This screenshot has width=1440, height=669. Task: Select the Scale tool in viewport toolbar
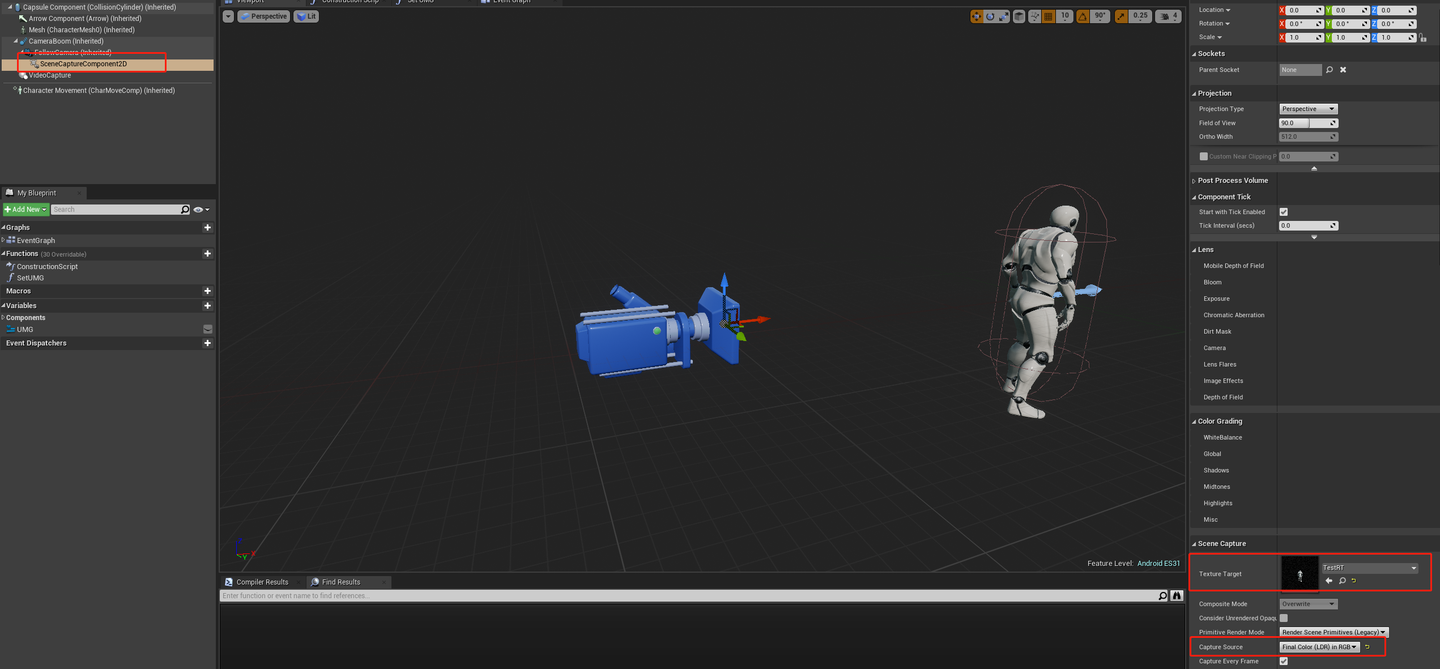pos(1005,16)
